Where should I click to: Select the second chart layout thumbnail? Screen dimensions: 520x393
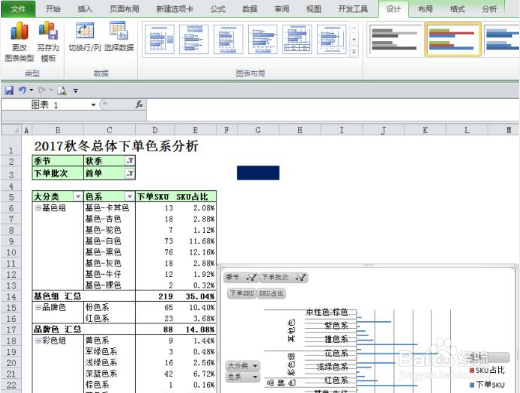tap(194, 39)
